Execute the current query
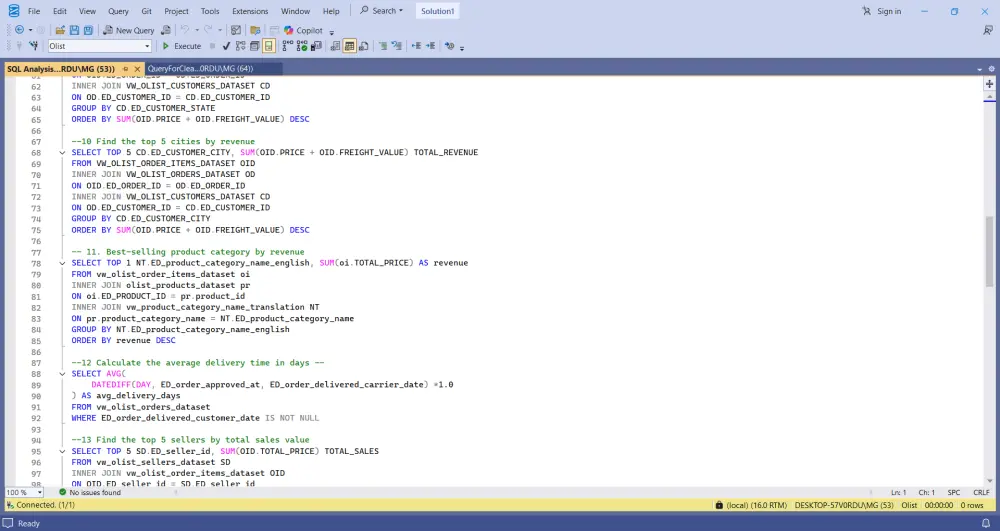Image resolution: width=1000 pixels, height=531 pixels. click(x=181, y=46)
